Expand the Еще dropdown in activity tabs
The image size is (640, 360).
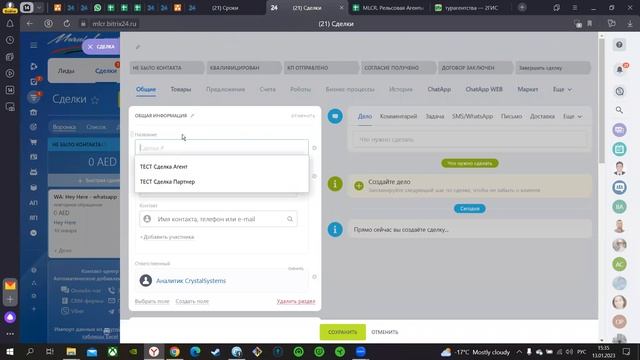pos(572,117)
